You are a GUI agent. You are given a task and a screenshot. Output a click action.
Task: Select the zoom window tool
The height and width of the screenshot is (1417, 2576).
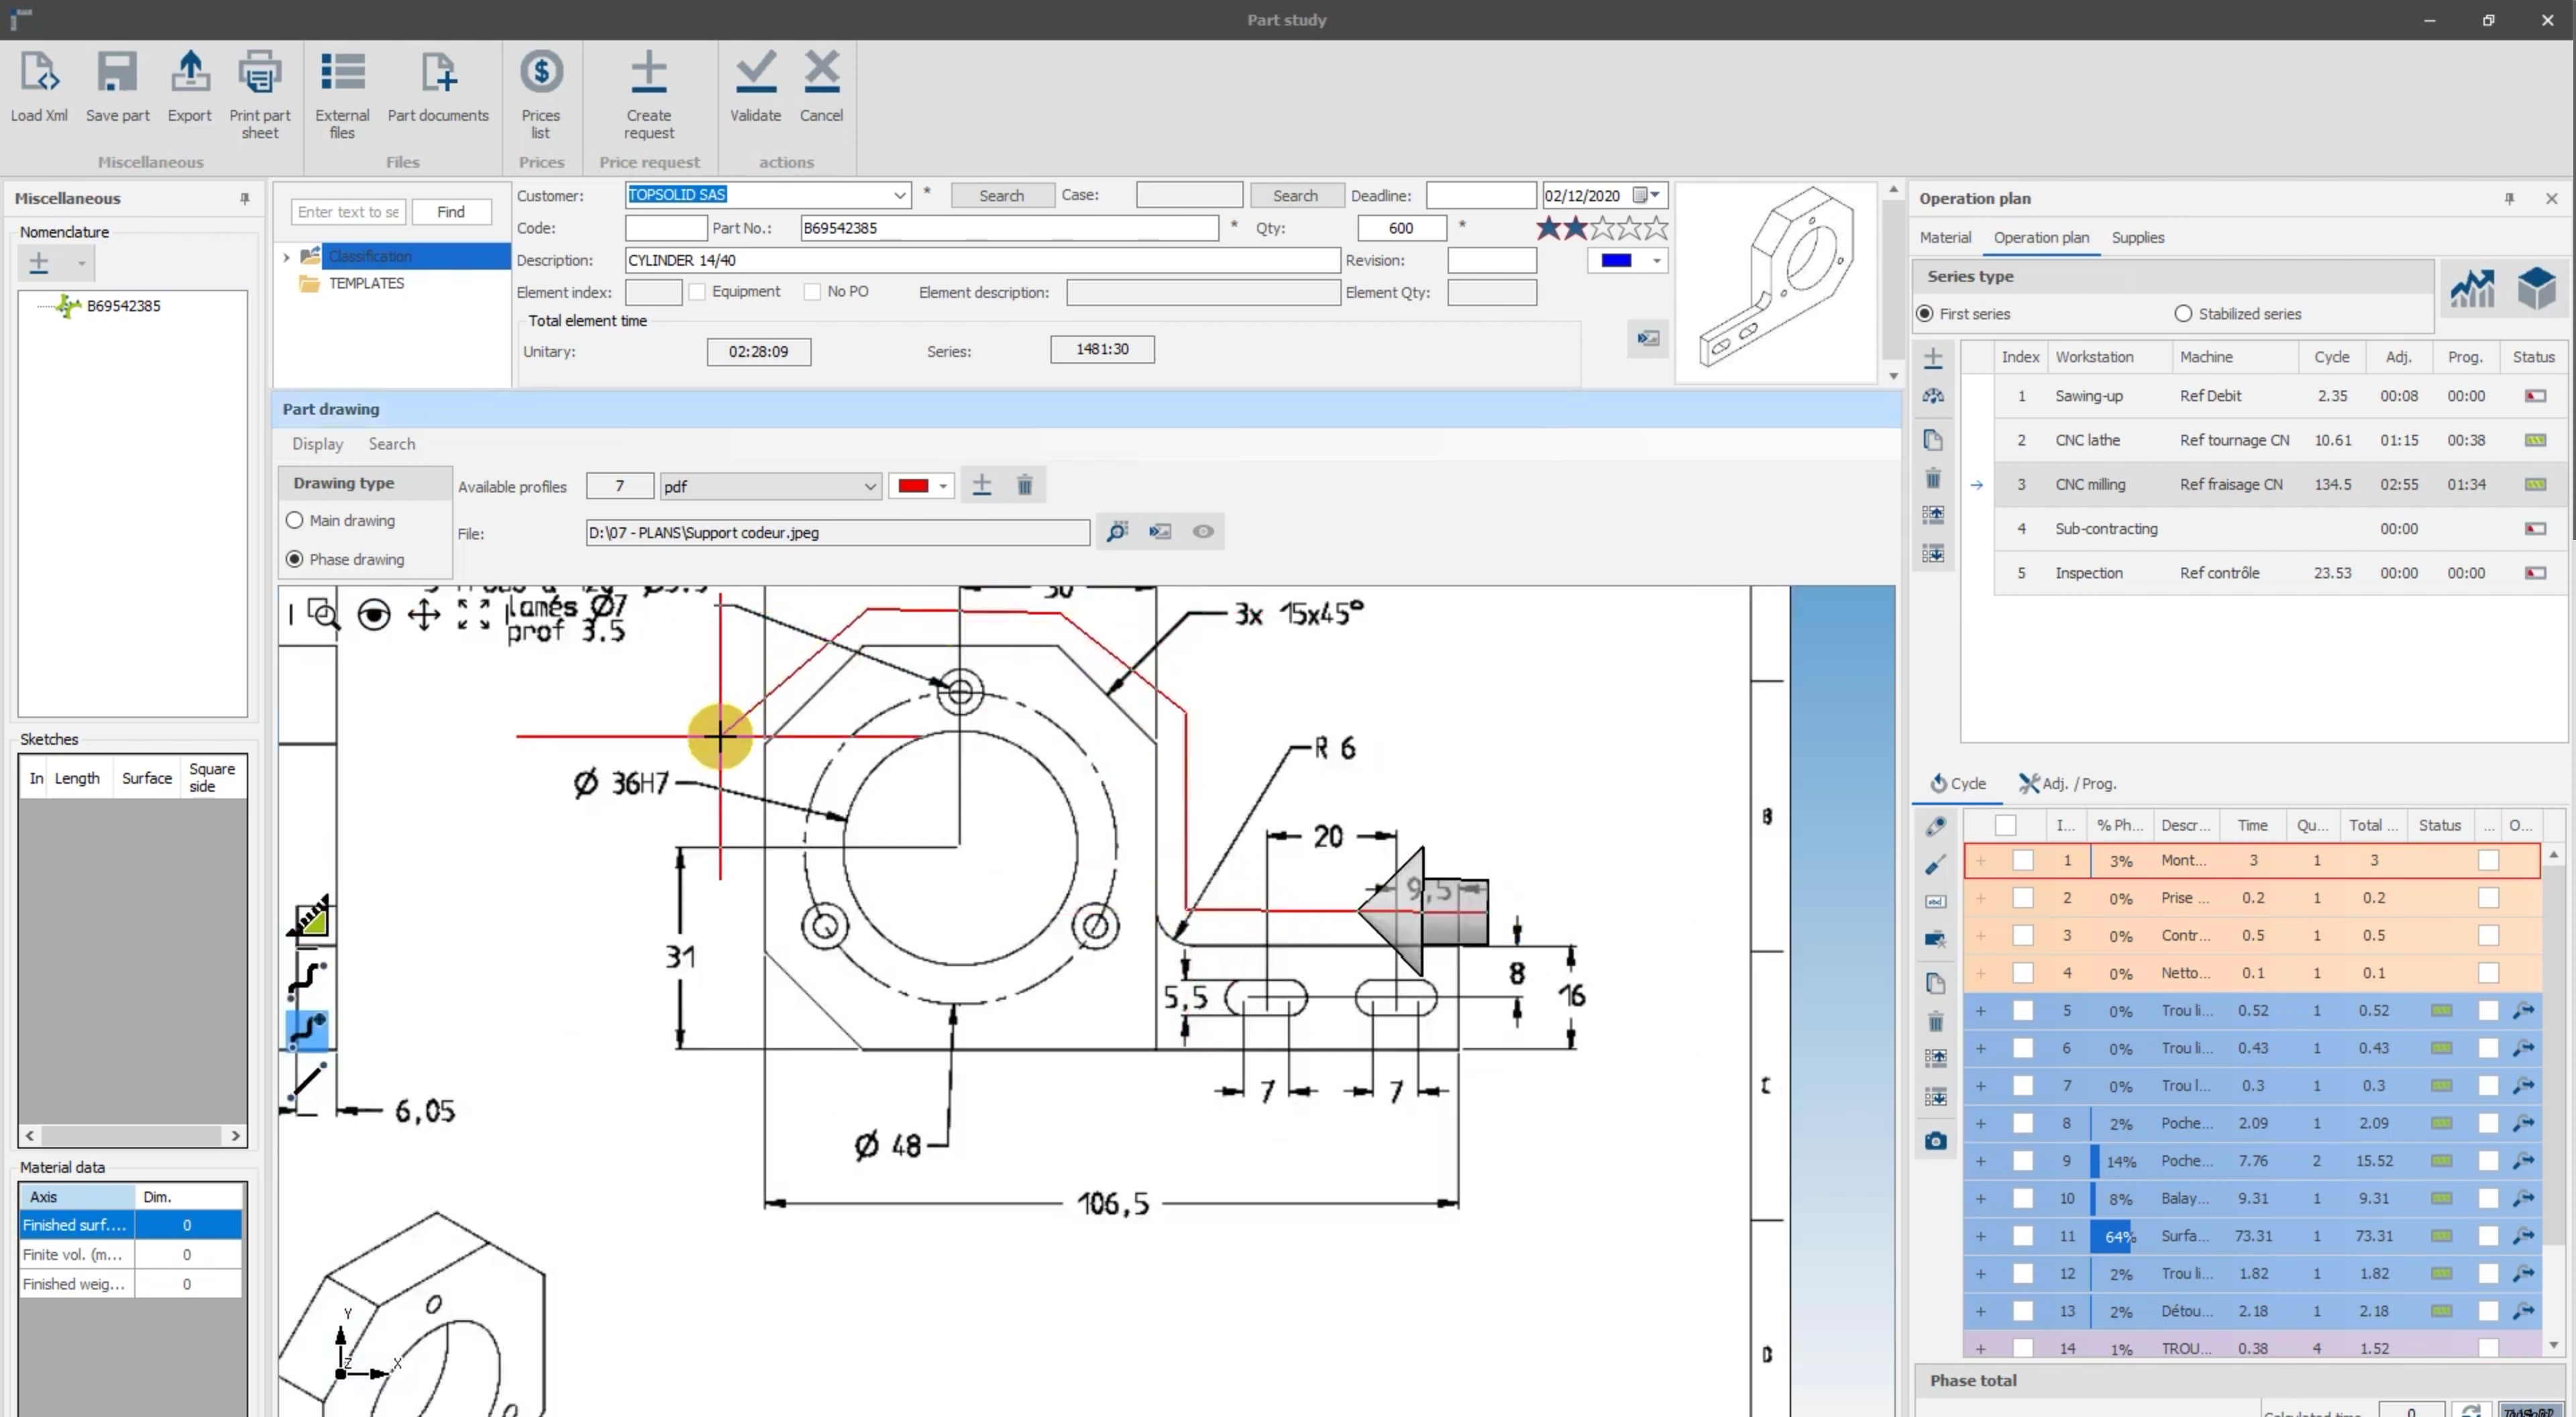click(323, 614)
